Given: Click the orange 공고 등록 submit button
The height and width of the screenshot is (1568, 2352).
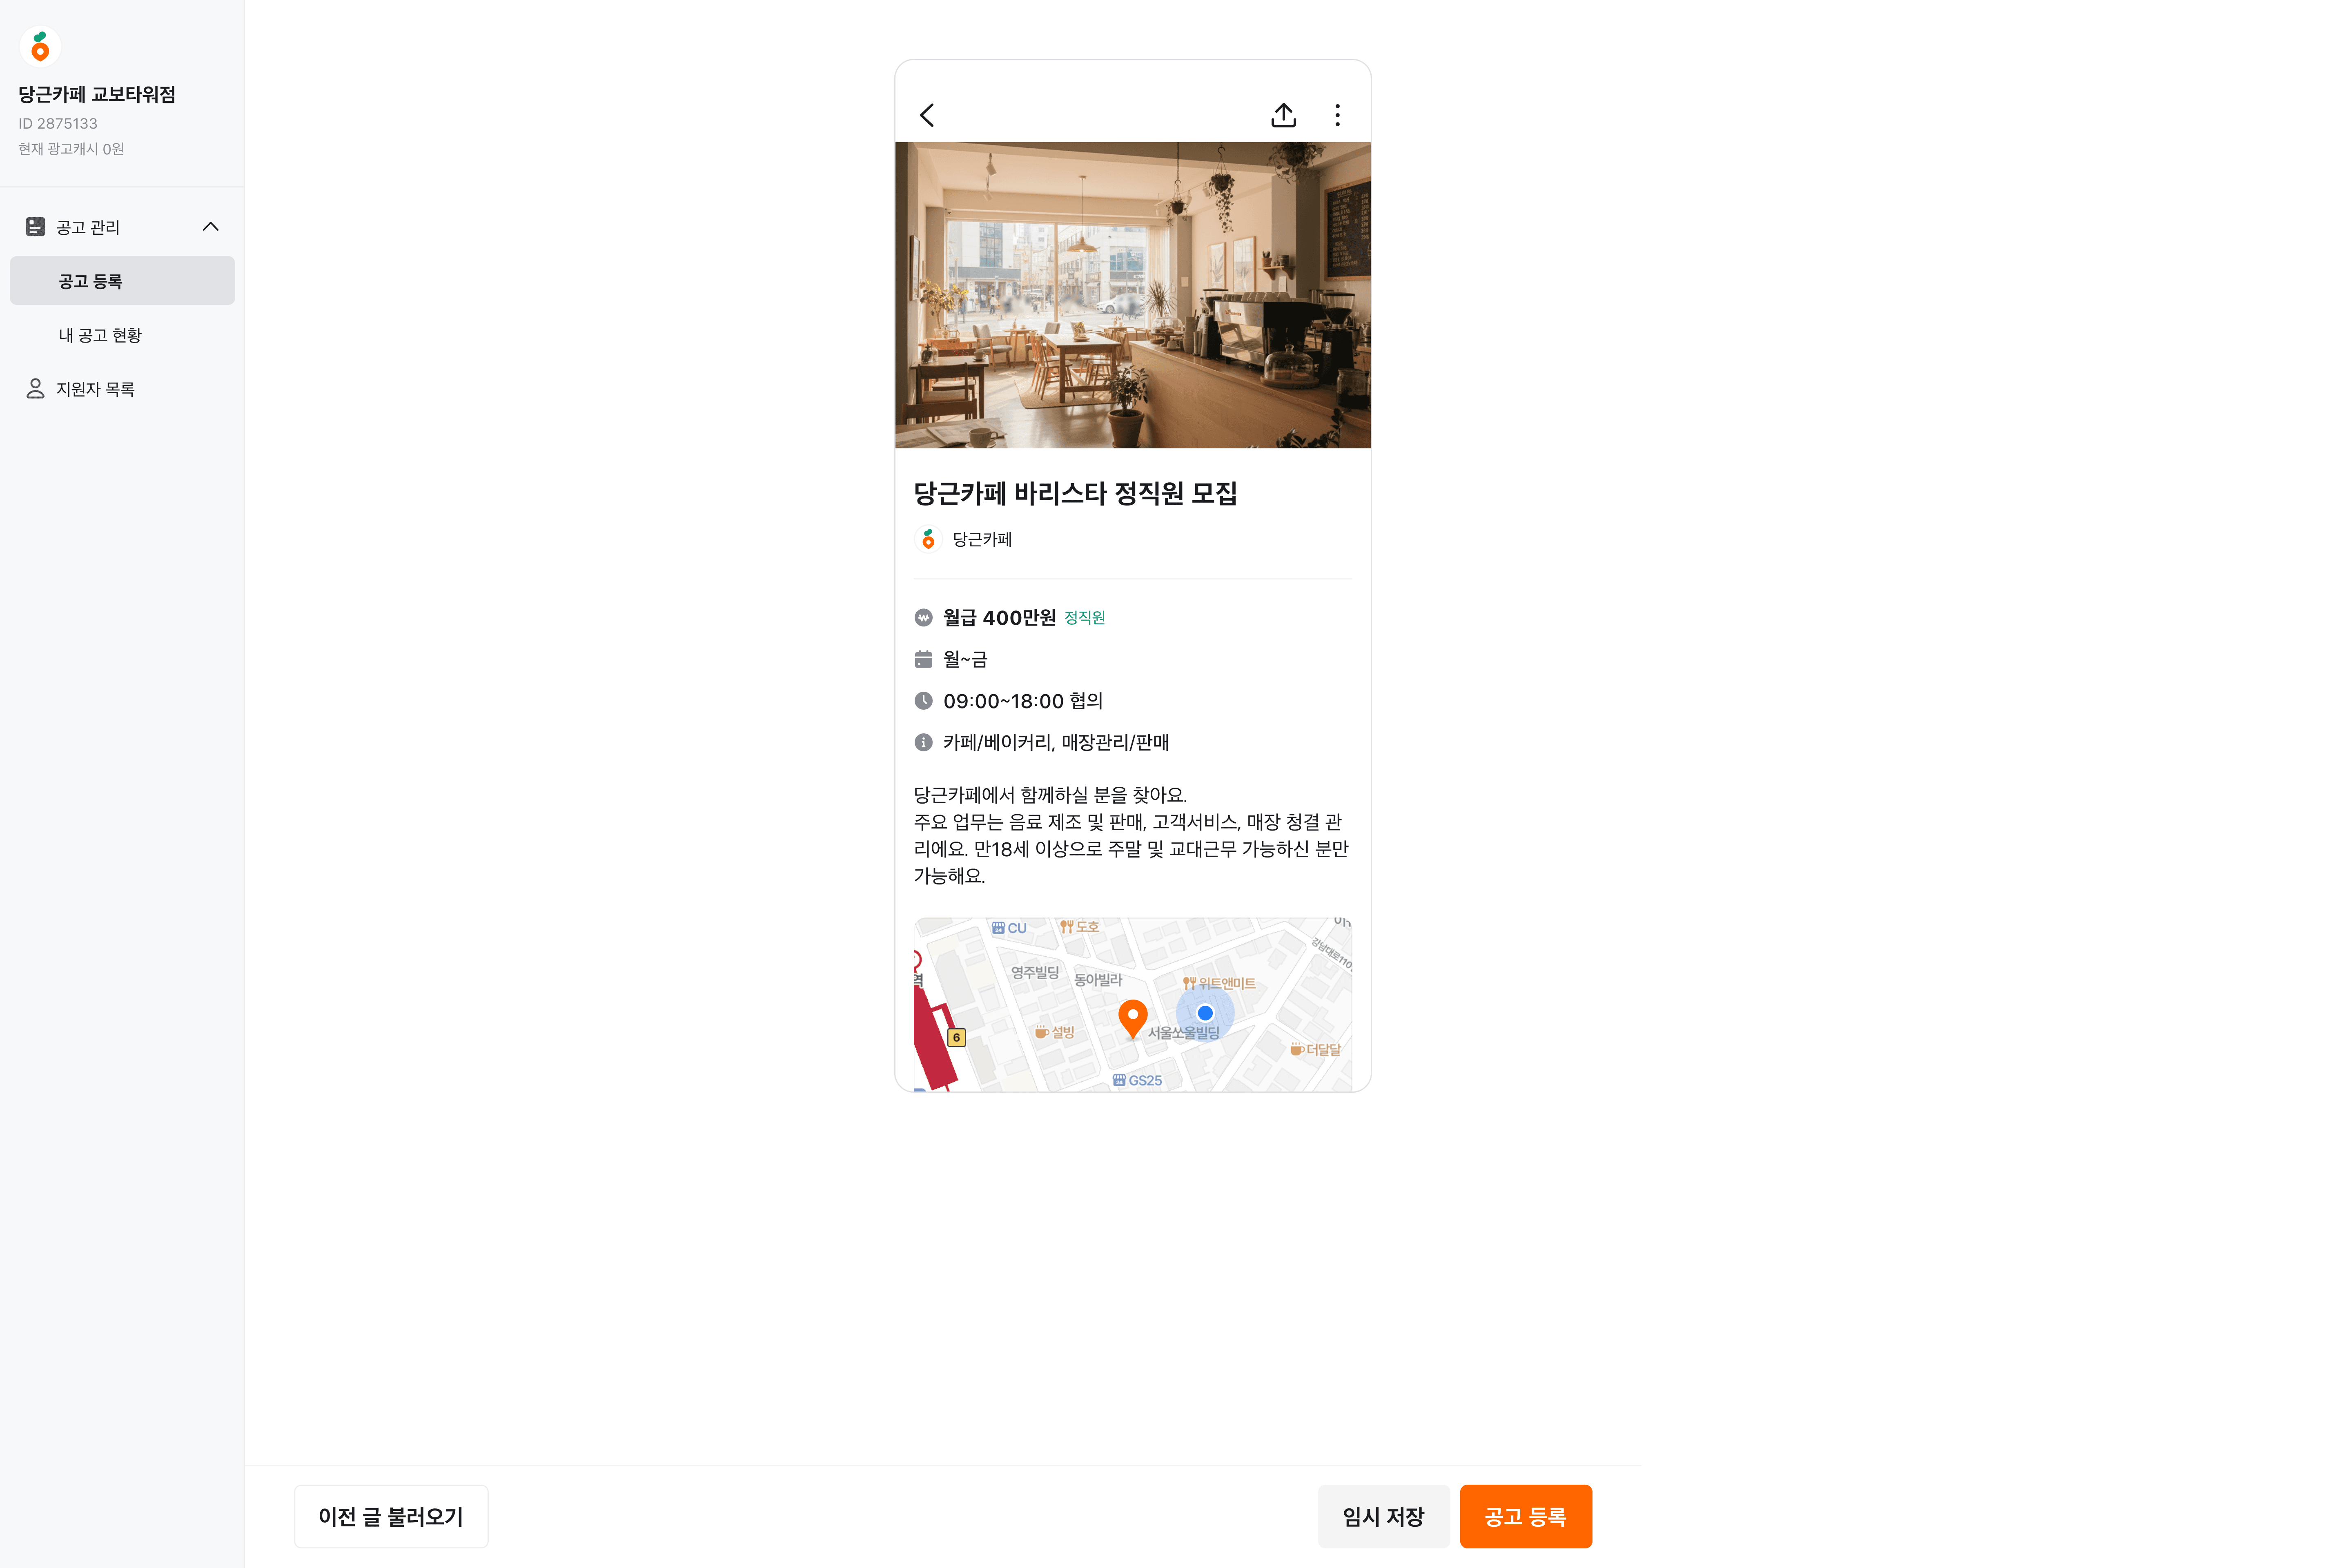Looking at the screenshot, I should [1525, 1516].
